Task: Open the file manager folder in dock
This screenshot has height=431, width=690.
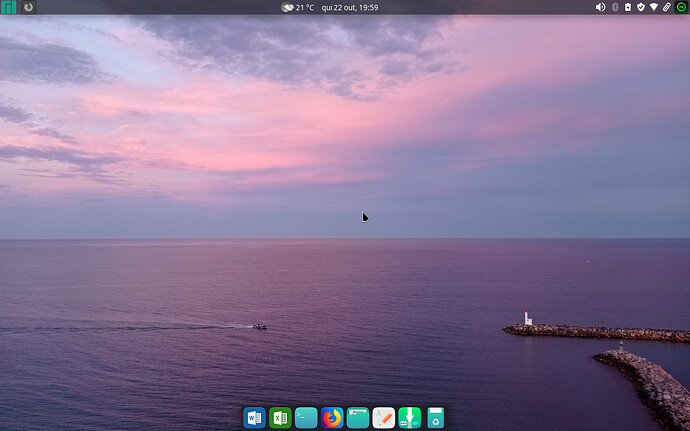Action: pos(358,418)
